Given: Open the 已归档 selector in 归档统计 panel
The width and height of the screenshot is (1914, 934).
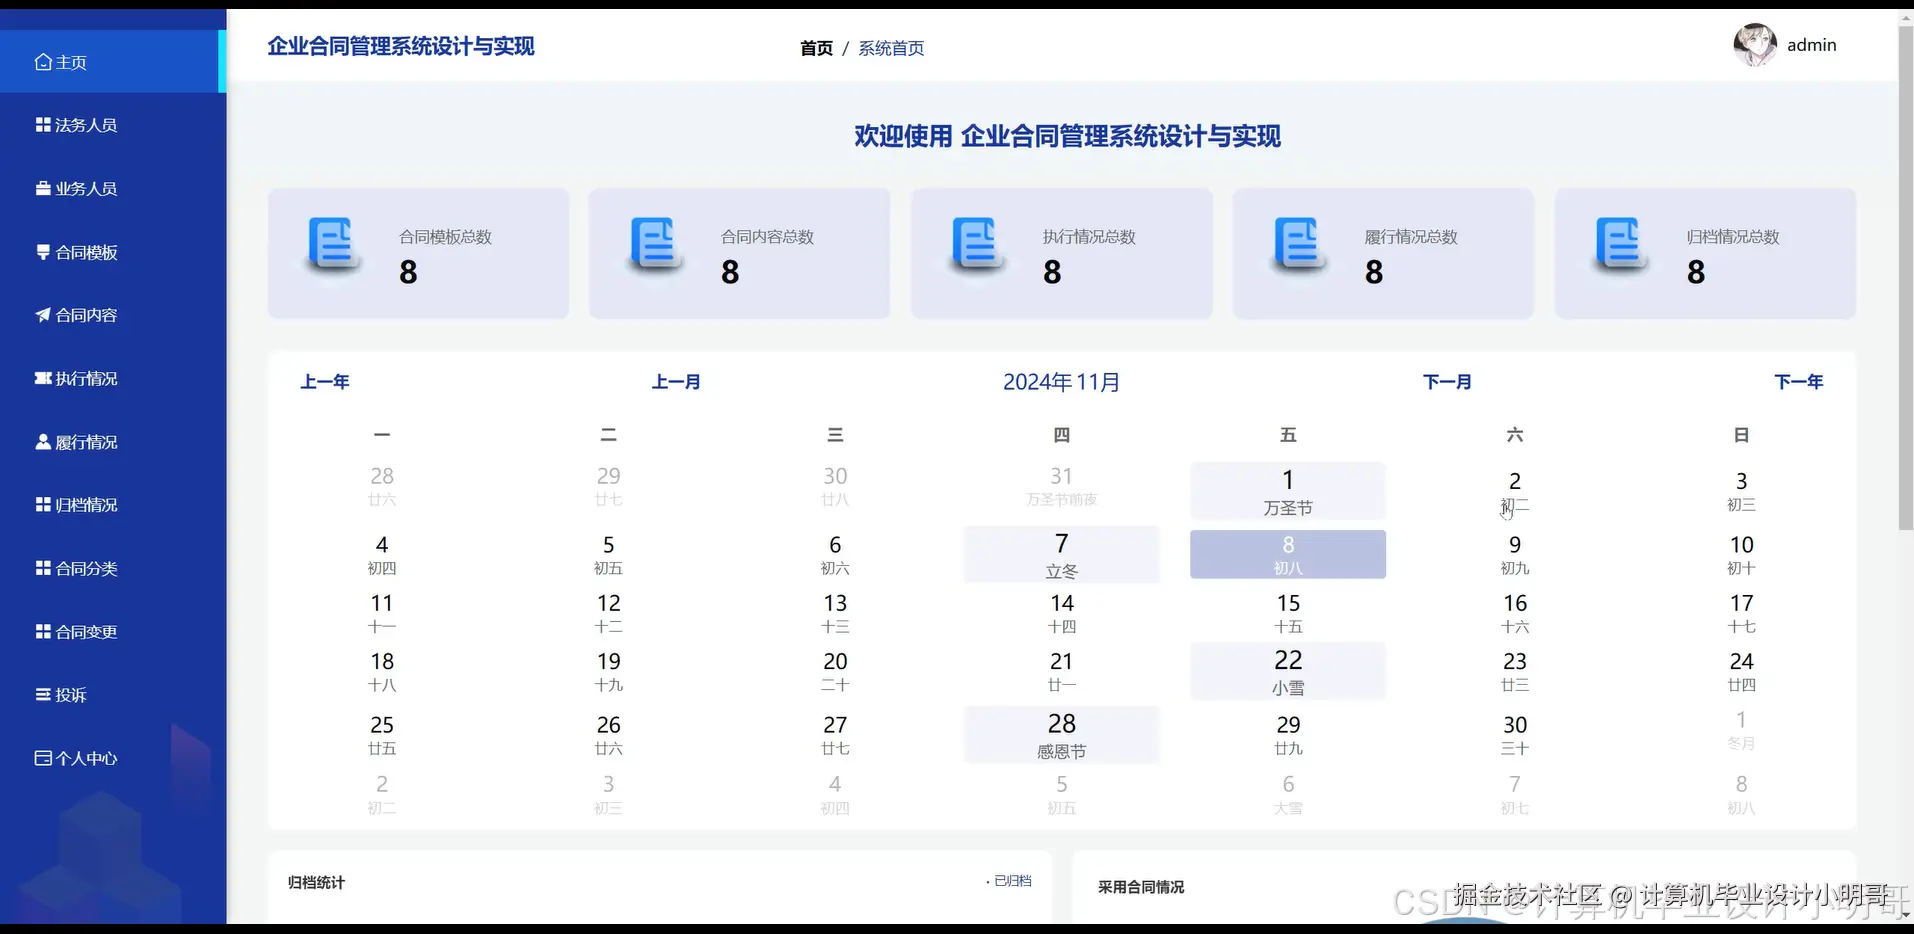Looking at the screenshot, I should pyautogui.click(x=1011, y=881).
